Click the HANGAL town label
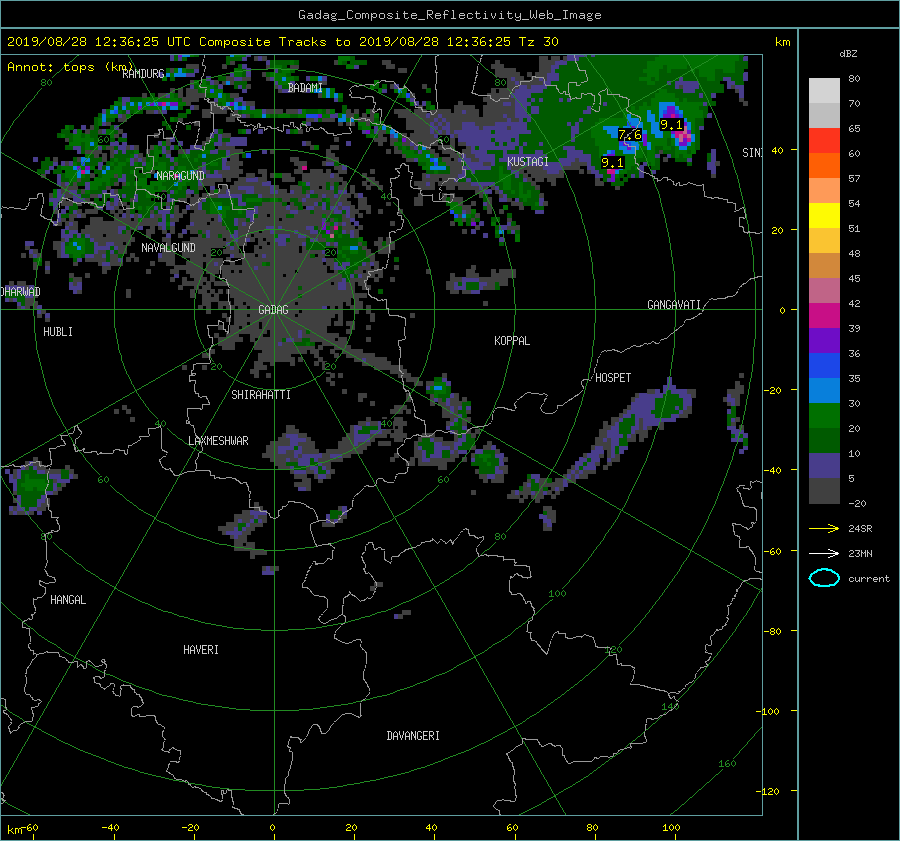Screen dimensions: 900x841 (x=68, y=600)
